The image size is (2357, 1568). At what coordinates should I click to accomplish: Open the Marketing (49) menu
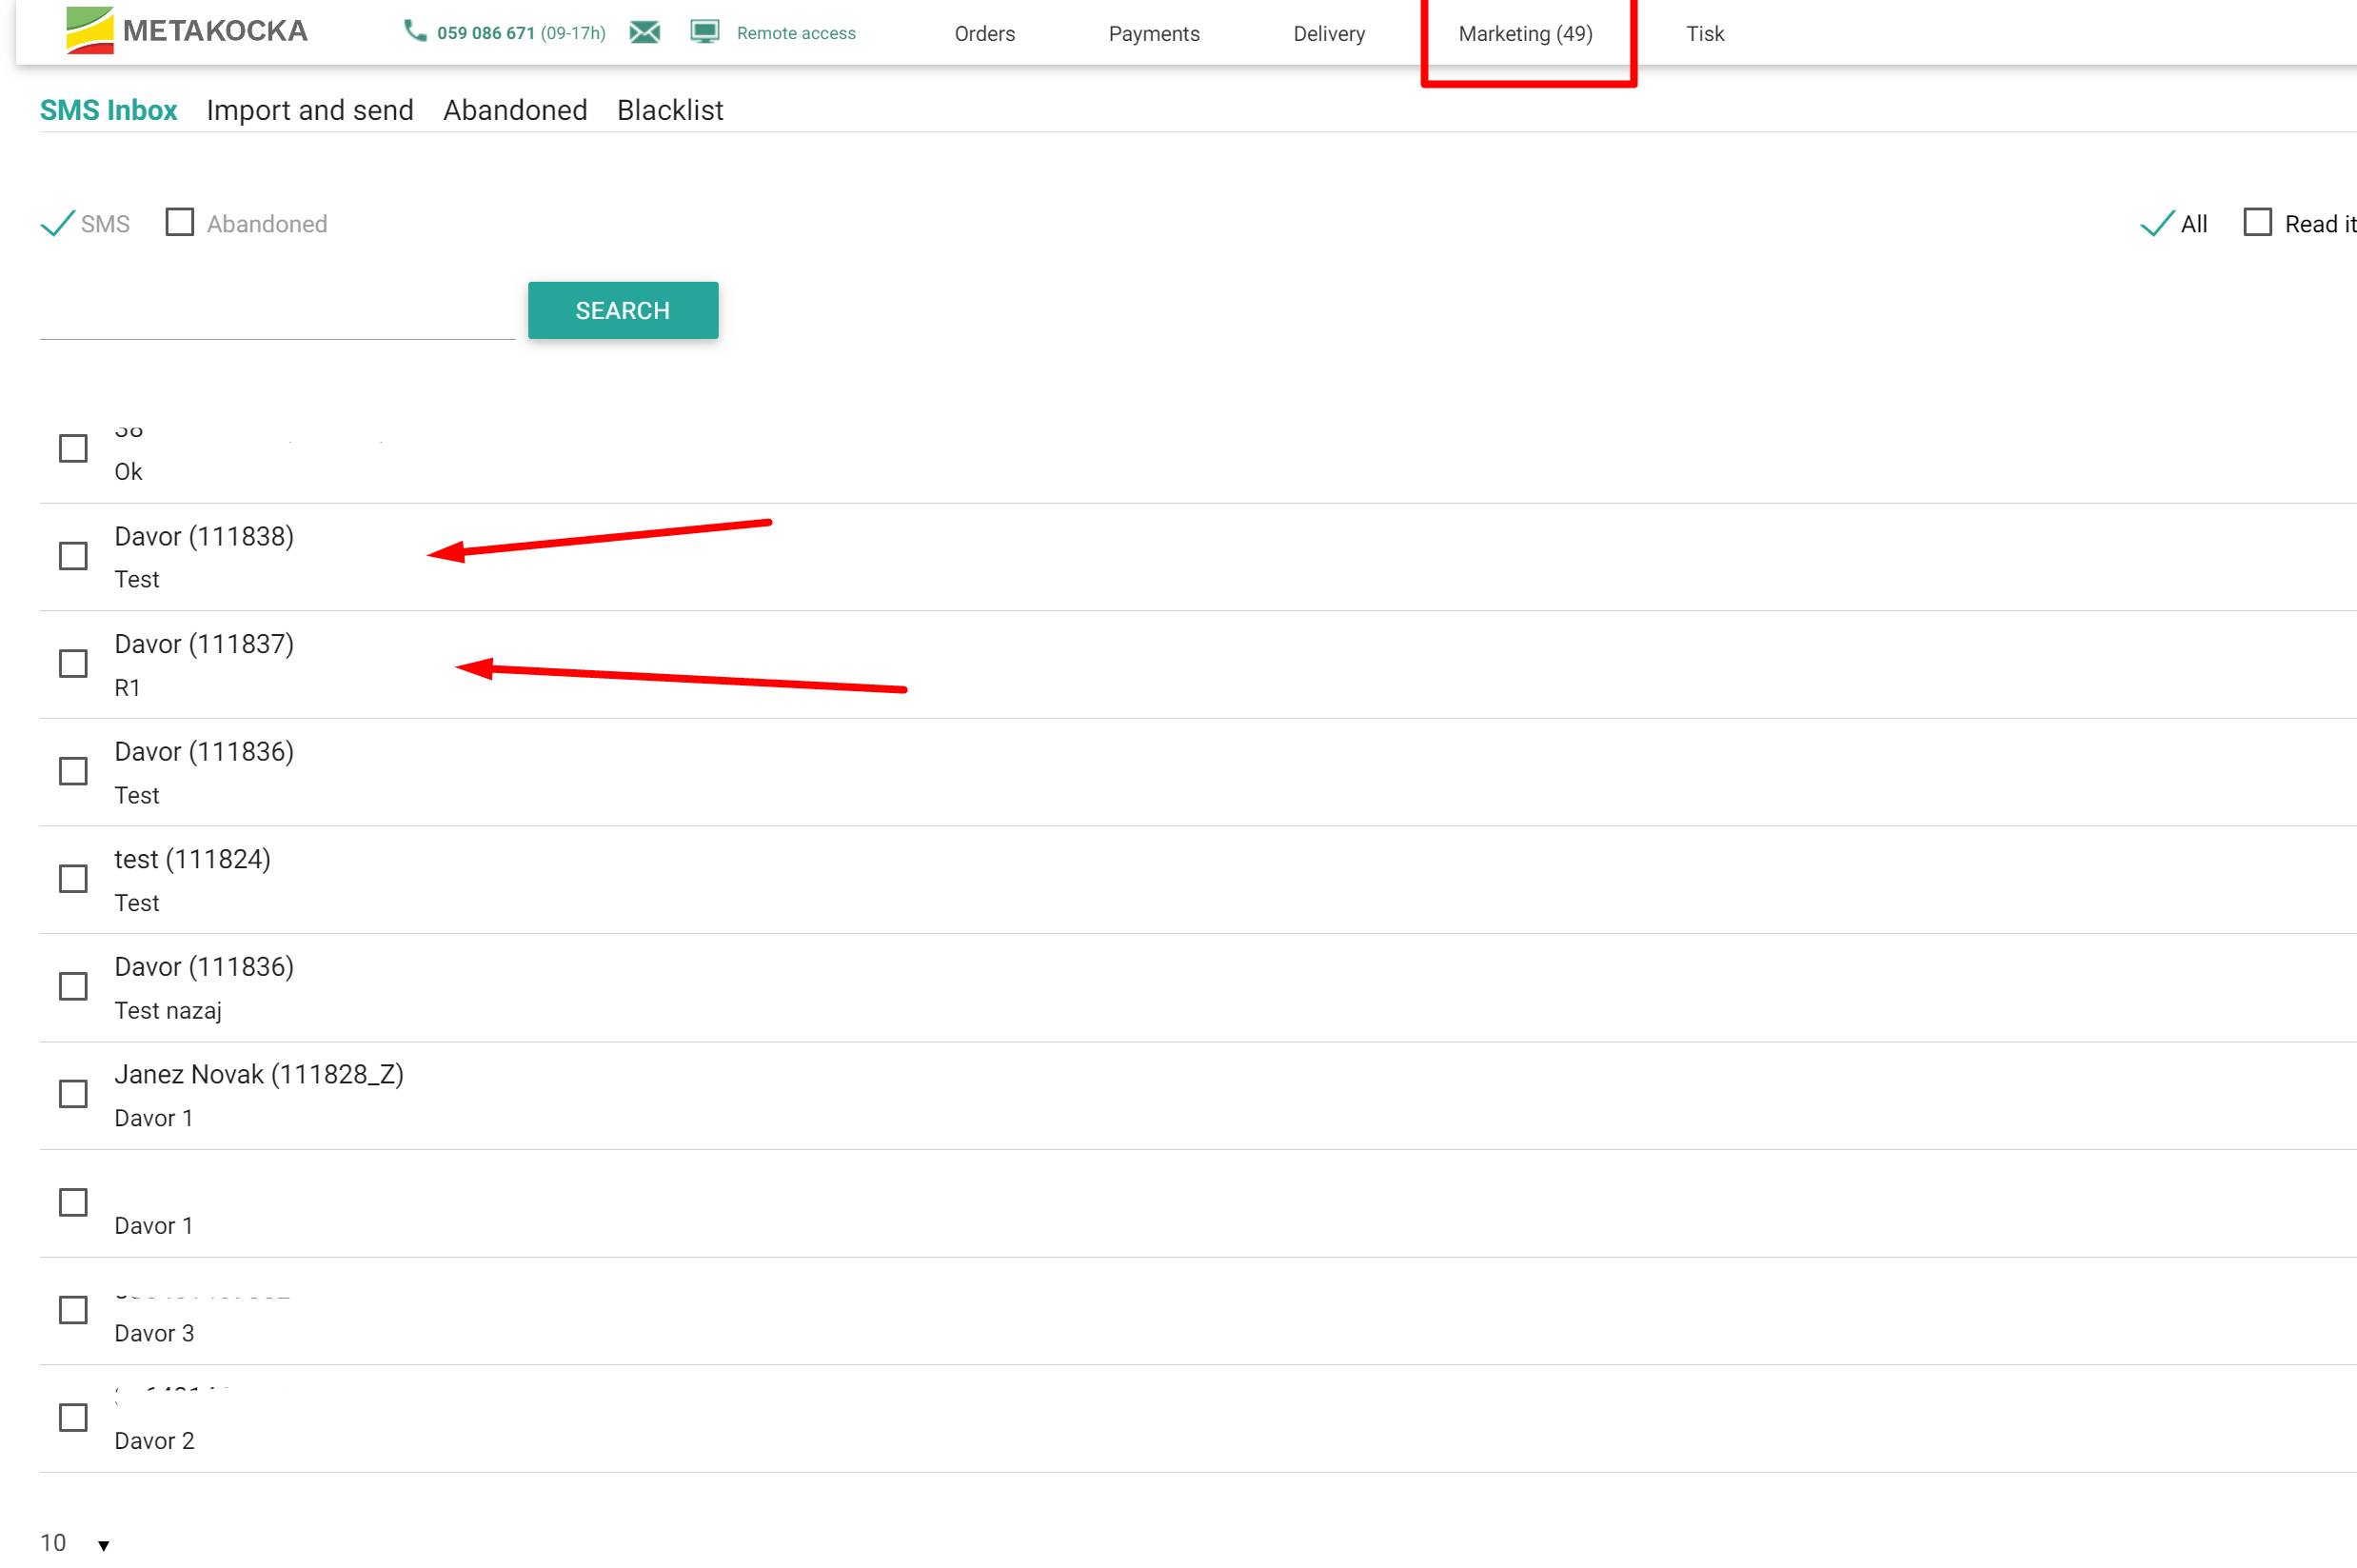click(x=1525, y=34)
